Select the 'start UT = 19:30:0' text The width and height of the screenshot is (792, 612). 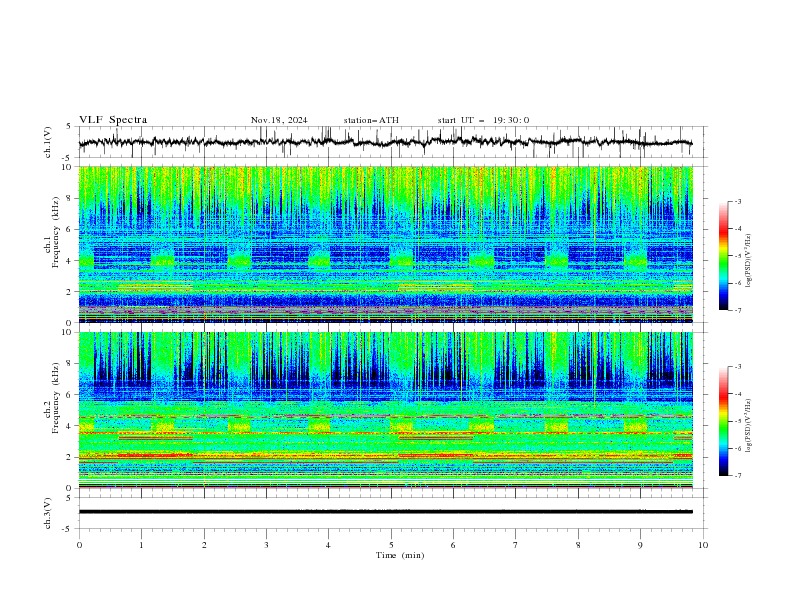pos(483,120)
